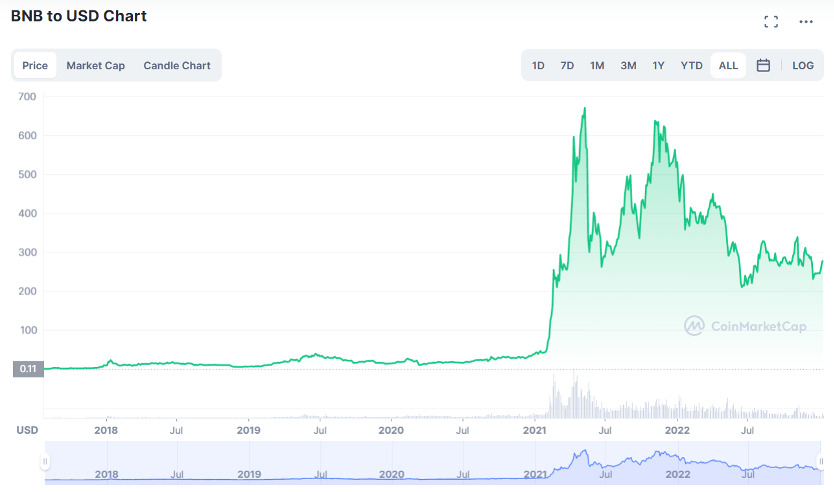Toggle the LOG scale option

[803, 65]
